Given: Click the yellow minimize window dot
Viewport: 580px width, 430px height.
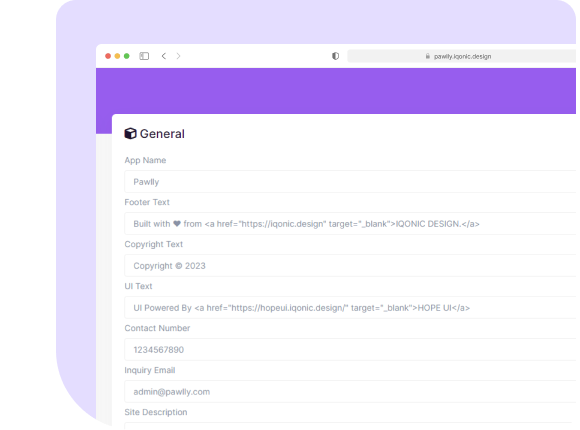Looking at the screenshot, I should 117,56.
